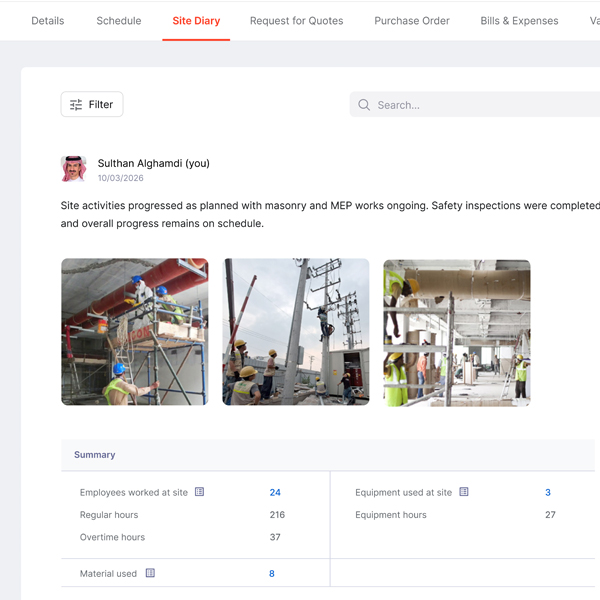Go to the Purchase Order tab
The image size is (600, 600).
click(412, 21)
